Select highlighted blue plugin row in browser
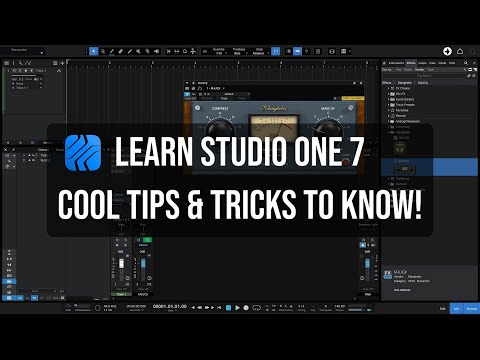 429,167
